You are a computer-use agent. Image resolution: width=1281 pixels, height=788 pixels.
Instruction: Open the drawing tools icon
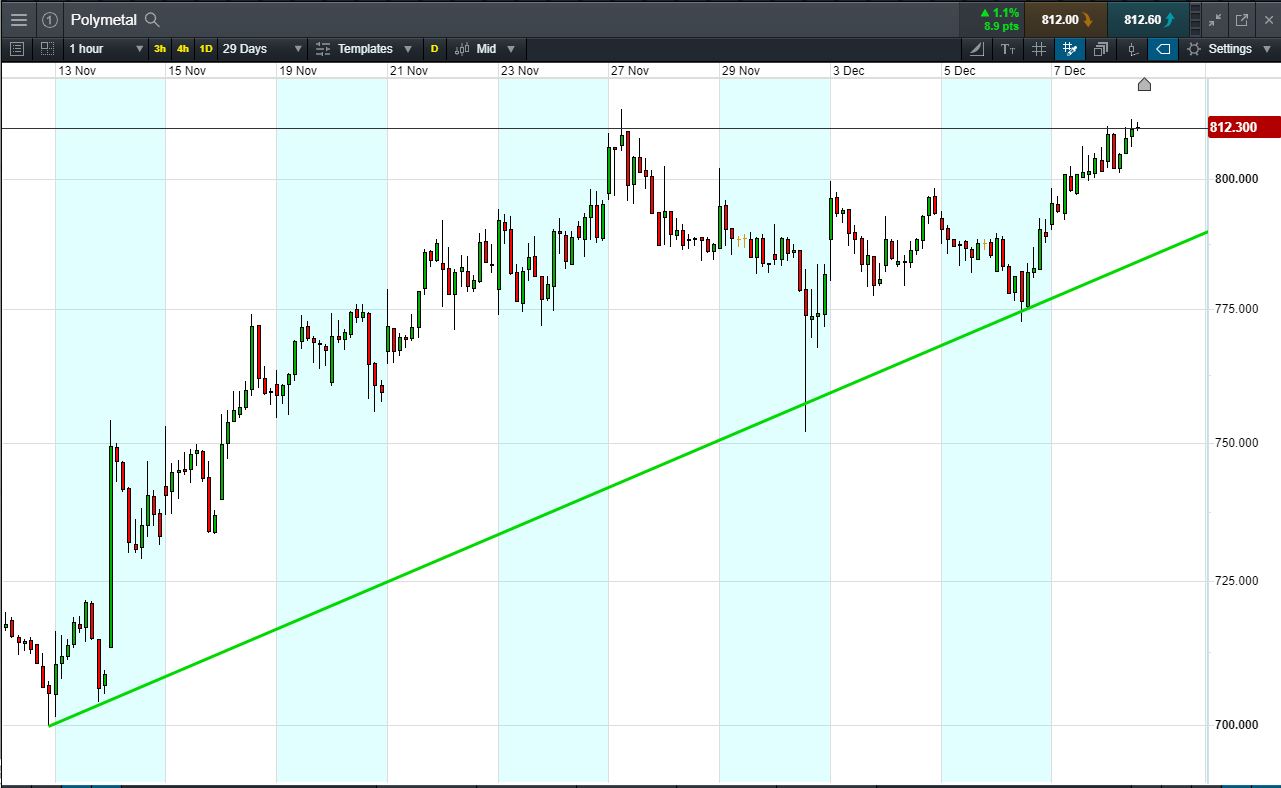[977, 49]
